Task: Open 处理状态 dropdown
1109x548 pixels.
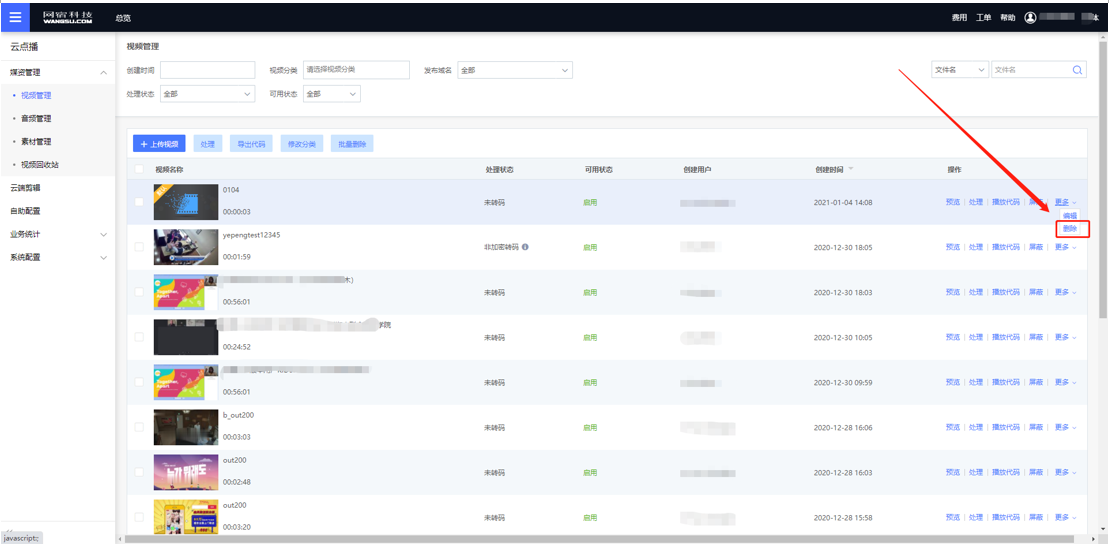Action: point(207,93)
